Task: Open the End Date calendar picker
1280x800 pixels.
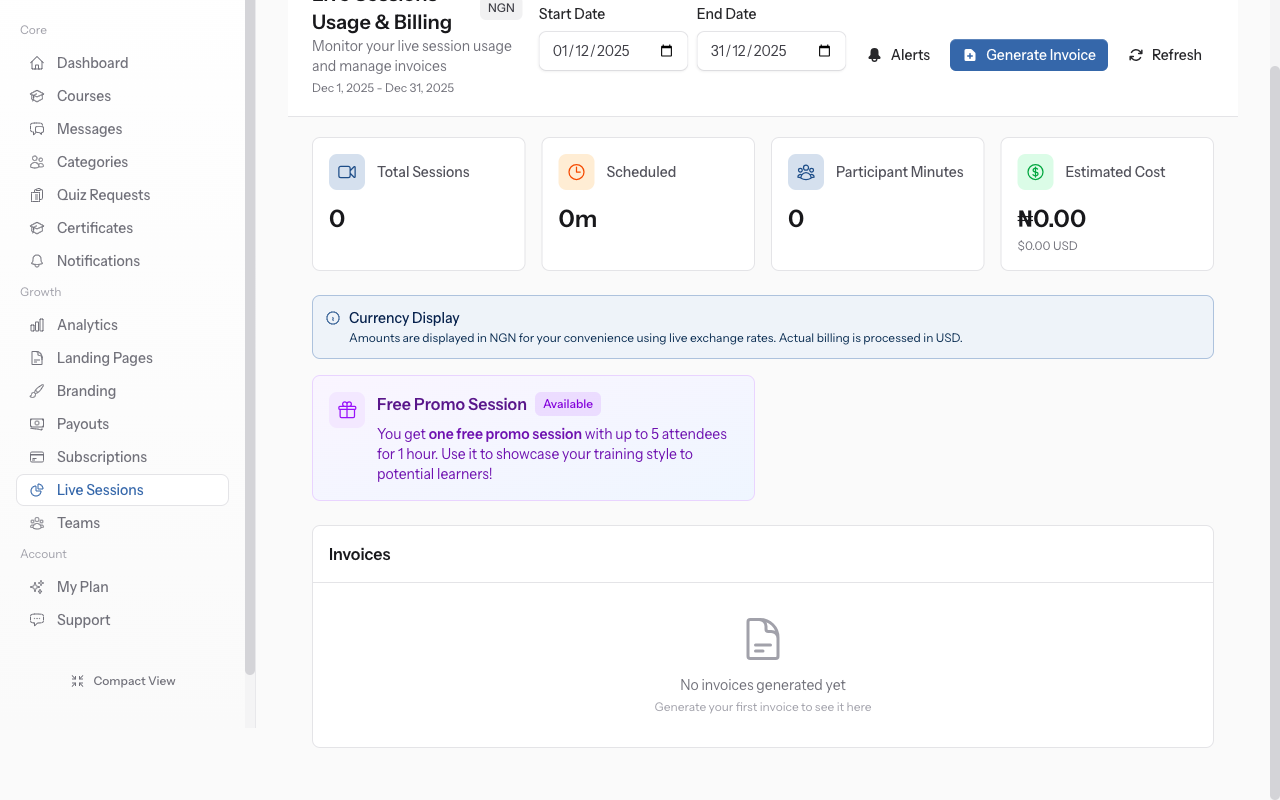Action: 825,51
